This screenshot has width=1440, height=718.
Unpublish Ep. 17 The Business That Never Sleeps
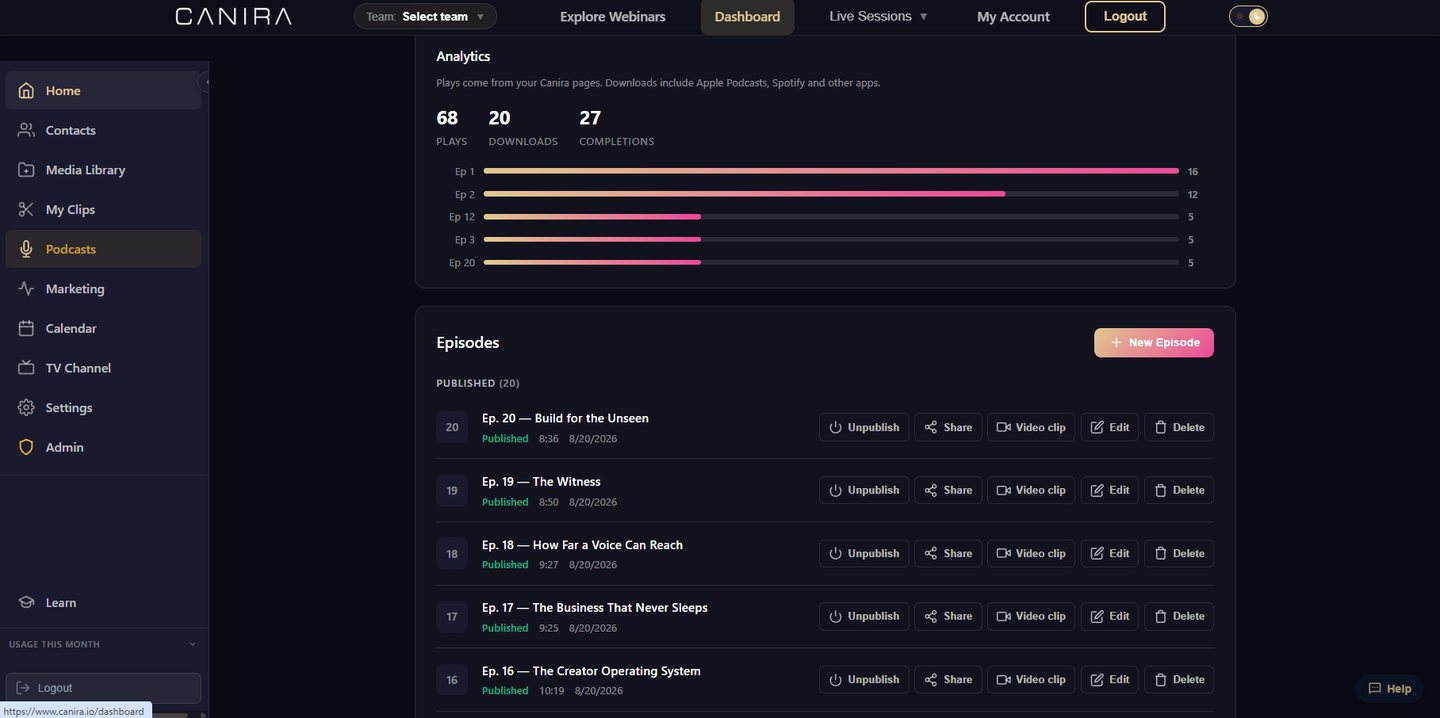865,616
